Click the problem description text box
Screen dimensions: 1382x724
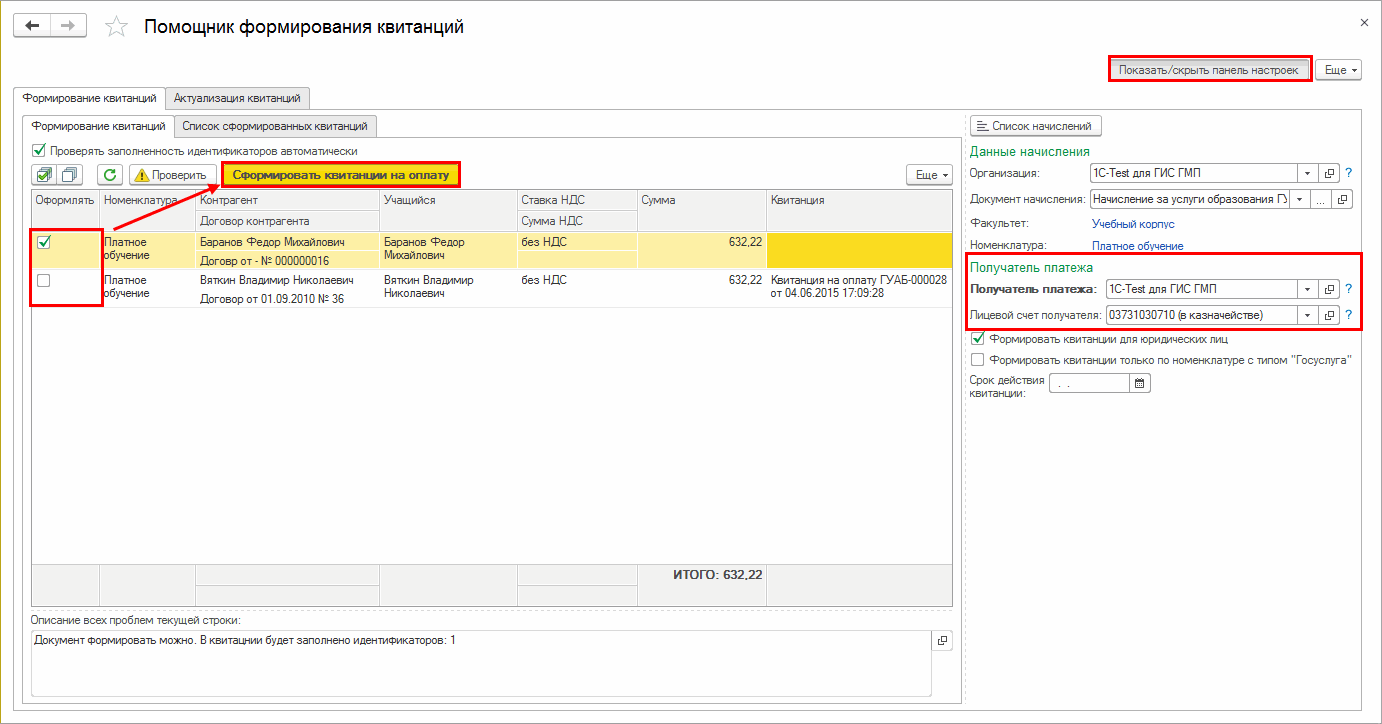pyautogui.click(x=481, y=663)
